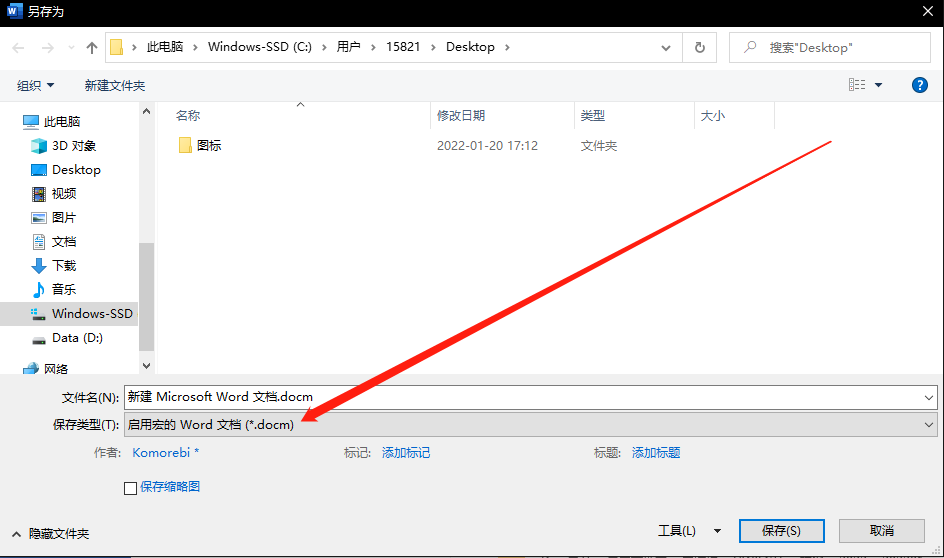Click the 保存(S) button
The height and width of the screenshot is (558, 944).
tap(781, 530)
